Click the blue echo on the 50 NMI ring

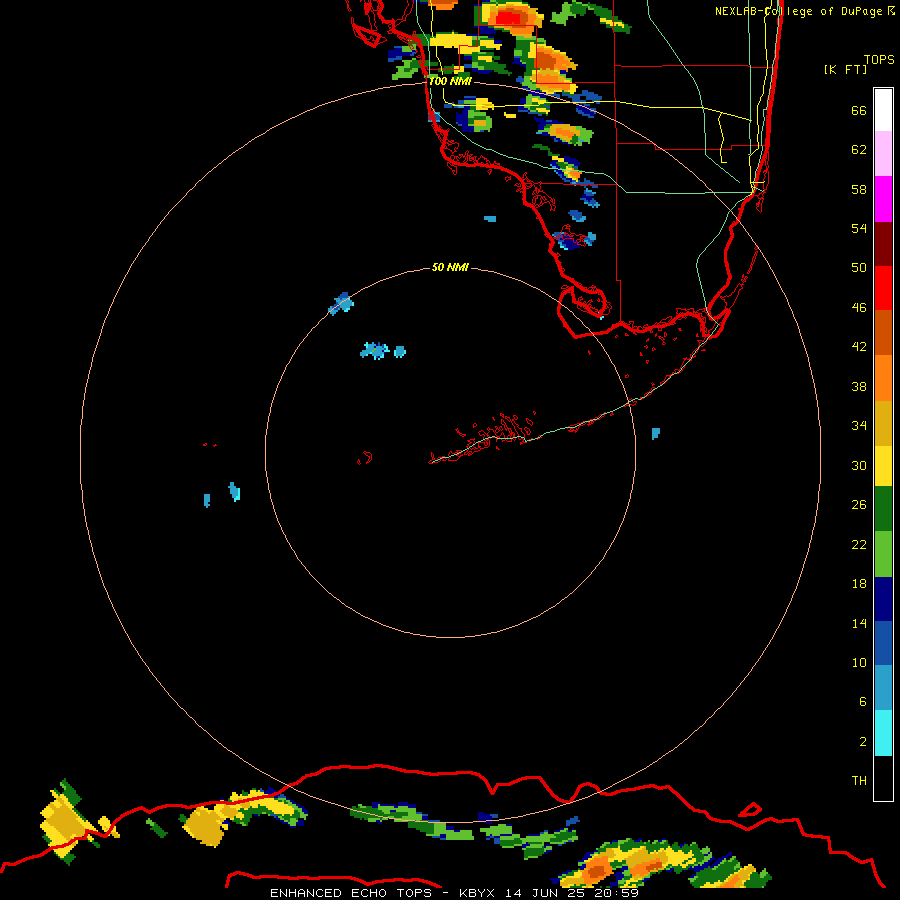[x=341, y=304]
